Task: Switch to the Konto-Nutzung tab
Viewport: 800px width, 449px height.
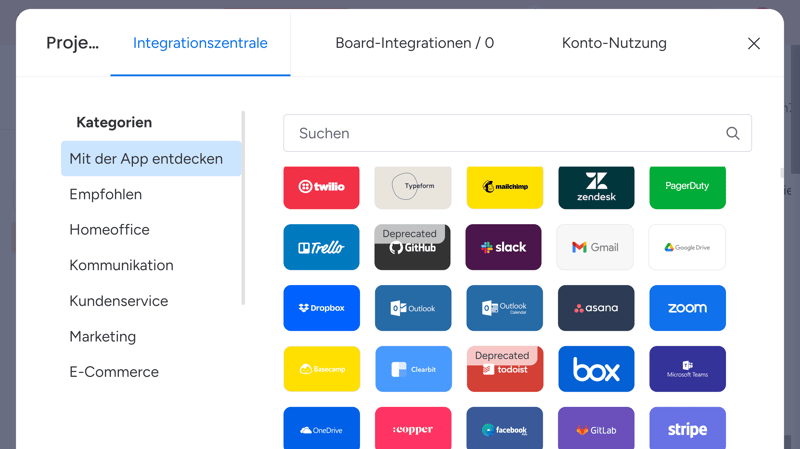Action: pos(614,43)
